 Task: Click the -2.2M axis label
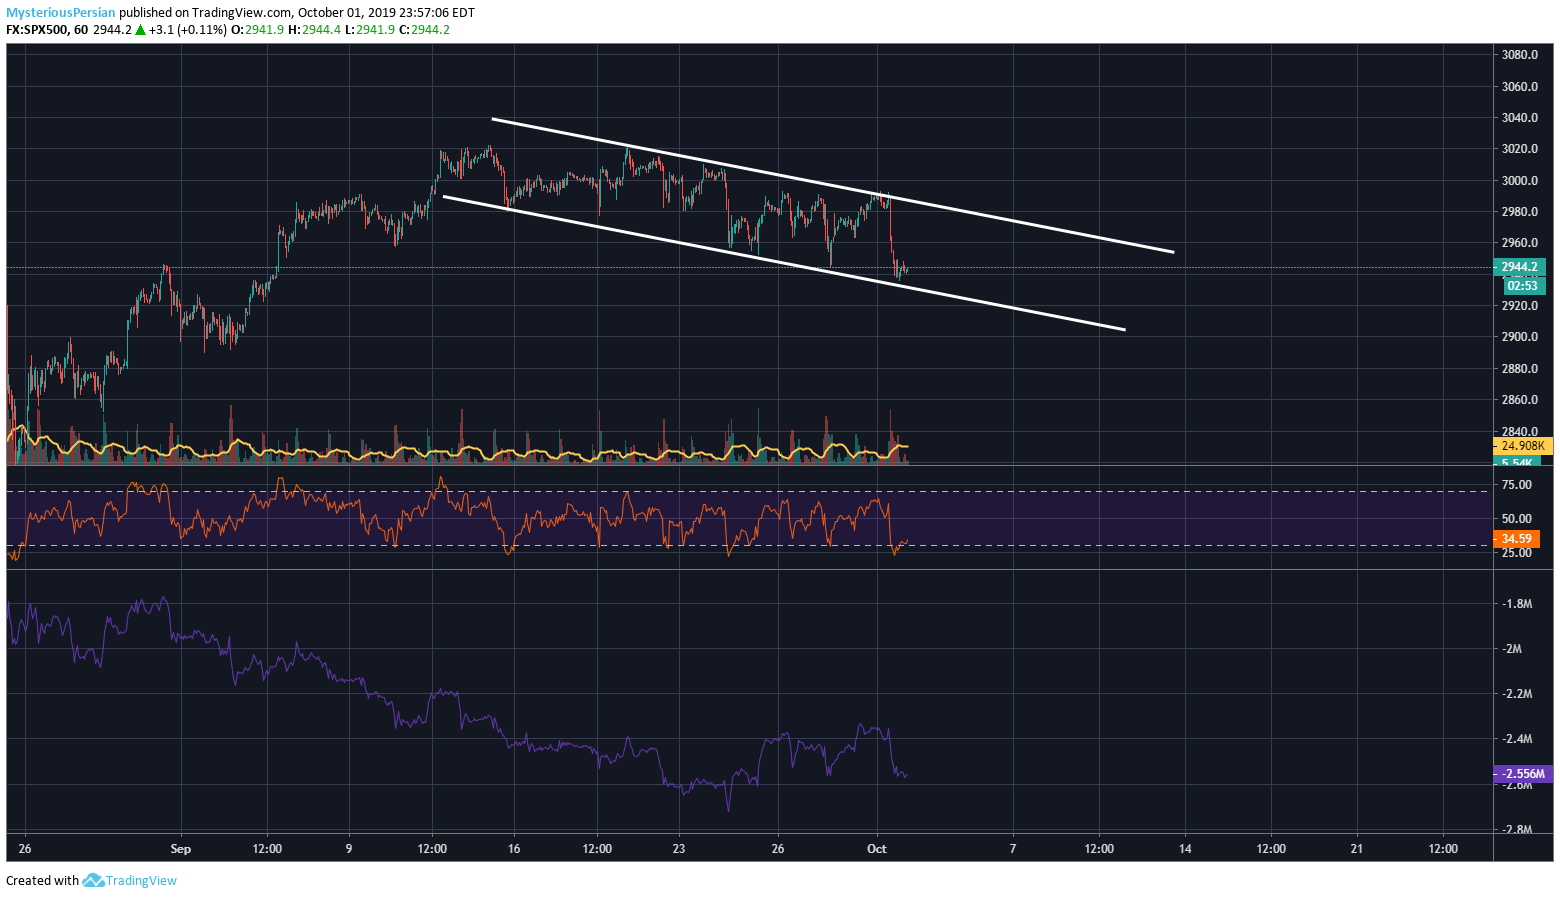1518,694
